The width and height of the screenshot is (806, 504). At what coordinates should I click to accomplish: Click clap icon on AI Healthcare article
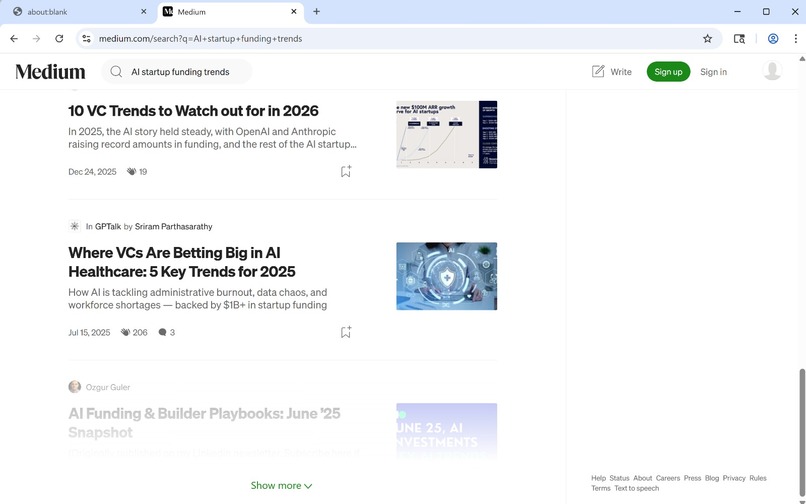125,332
